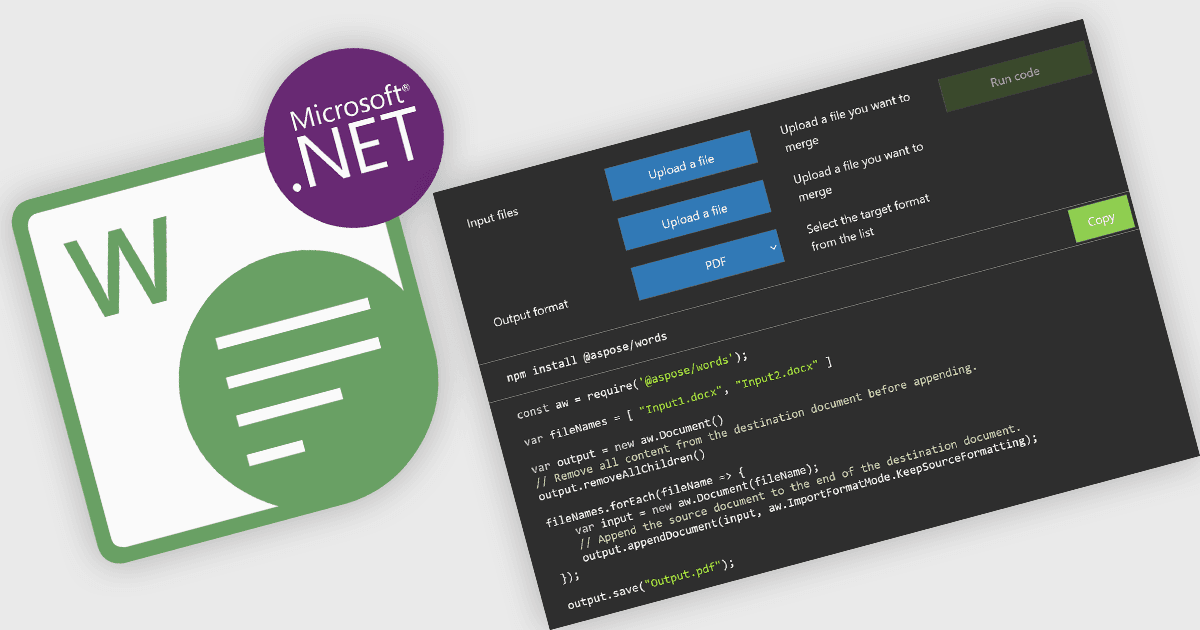The width and height of the screenshot is (1200, 630).
Task: Open the PDF output format dropdown
Action: (x=708, y=263)
